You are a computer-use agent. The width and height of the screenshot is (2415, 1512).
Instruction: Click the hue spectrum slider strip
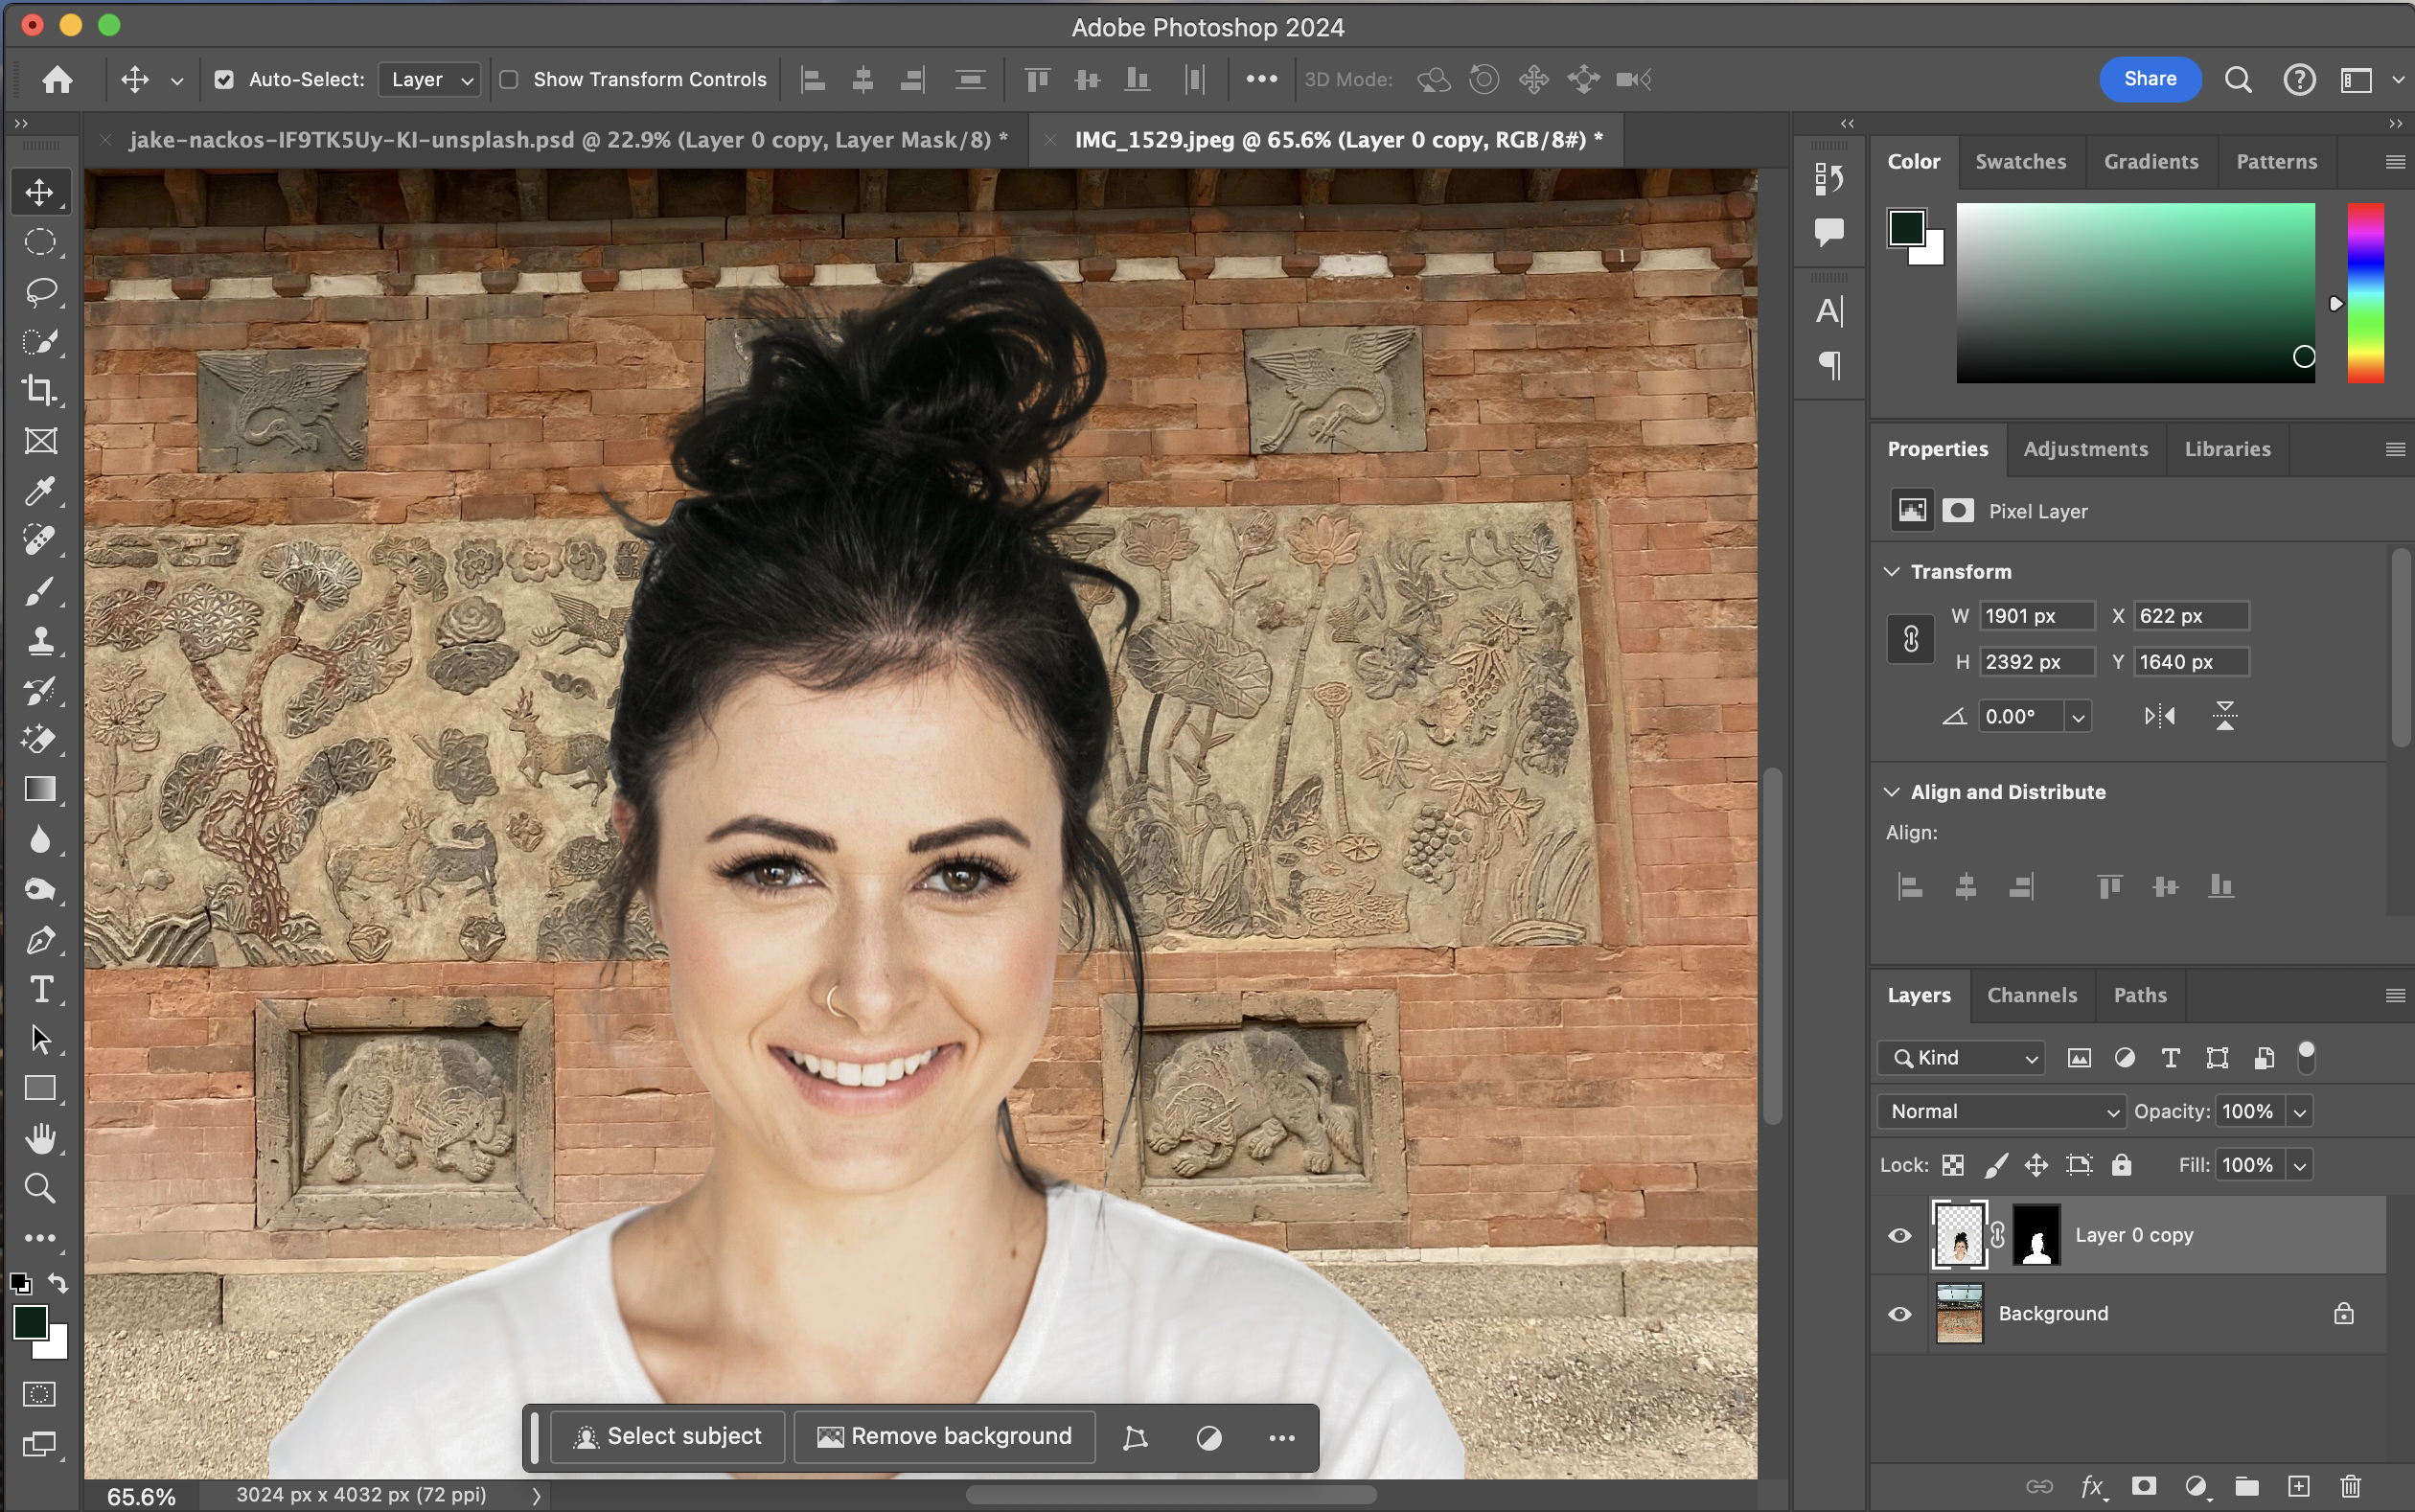tap(2365, 292)
